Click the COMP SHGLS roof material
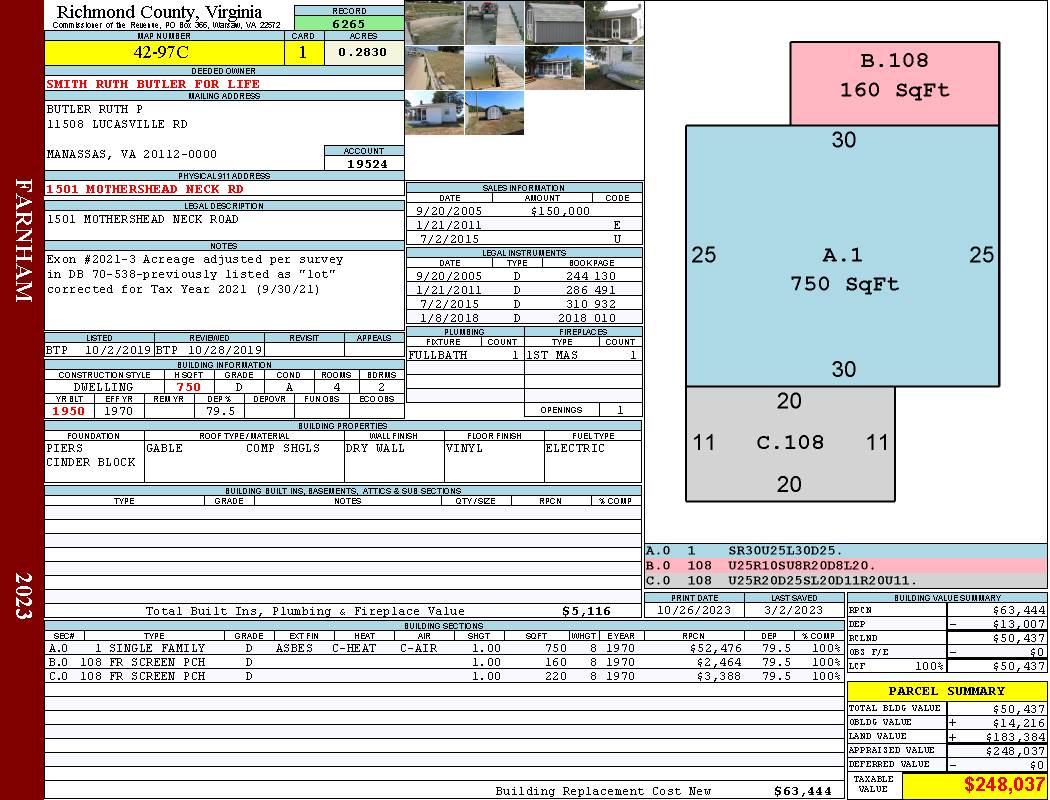Image resolution: width=1050 pixels, height=800 pixels. point(283,448)
